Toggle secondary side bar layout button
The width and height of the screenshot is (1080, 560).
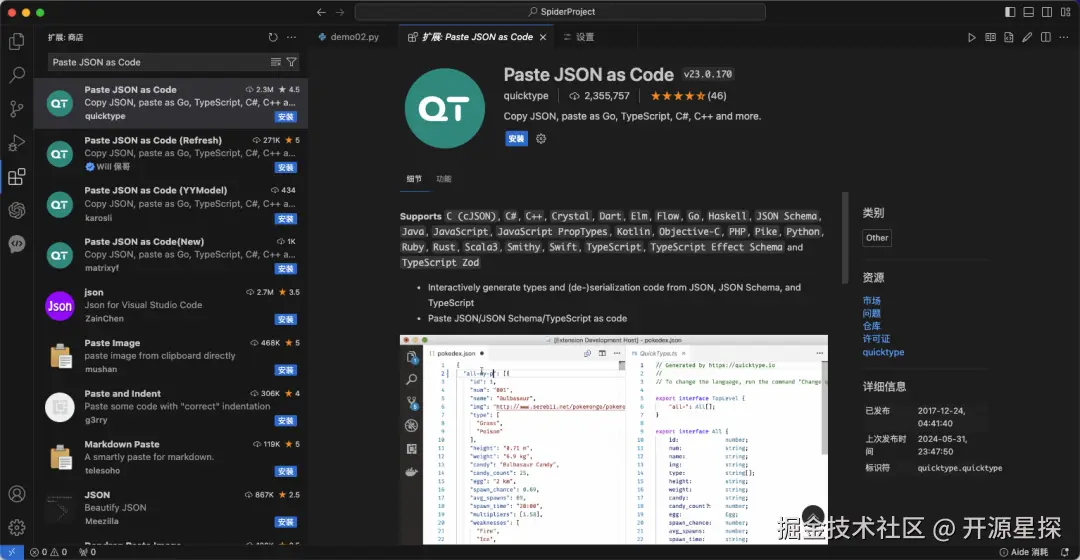click(x=1047, y=12)
